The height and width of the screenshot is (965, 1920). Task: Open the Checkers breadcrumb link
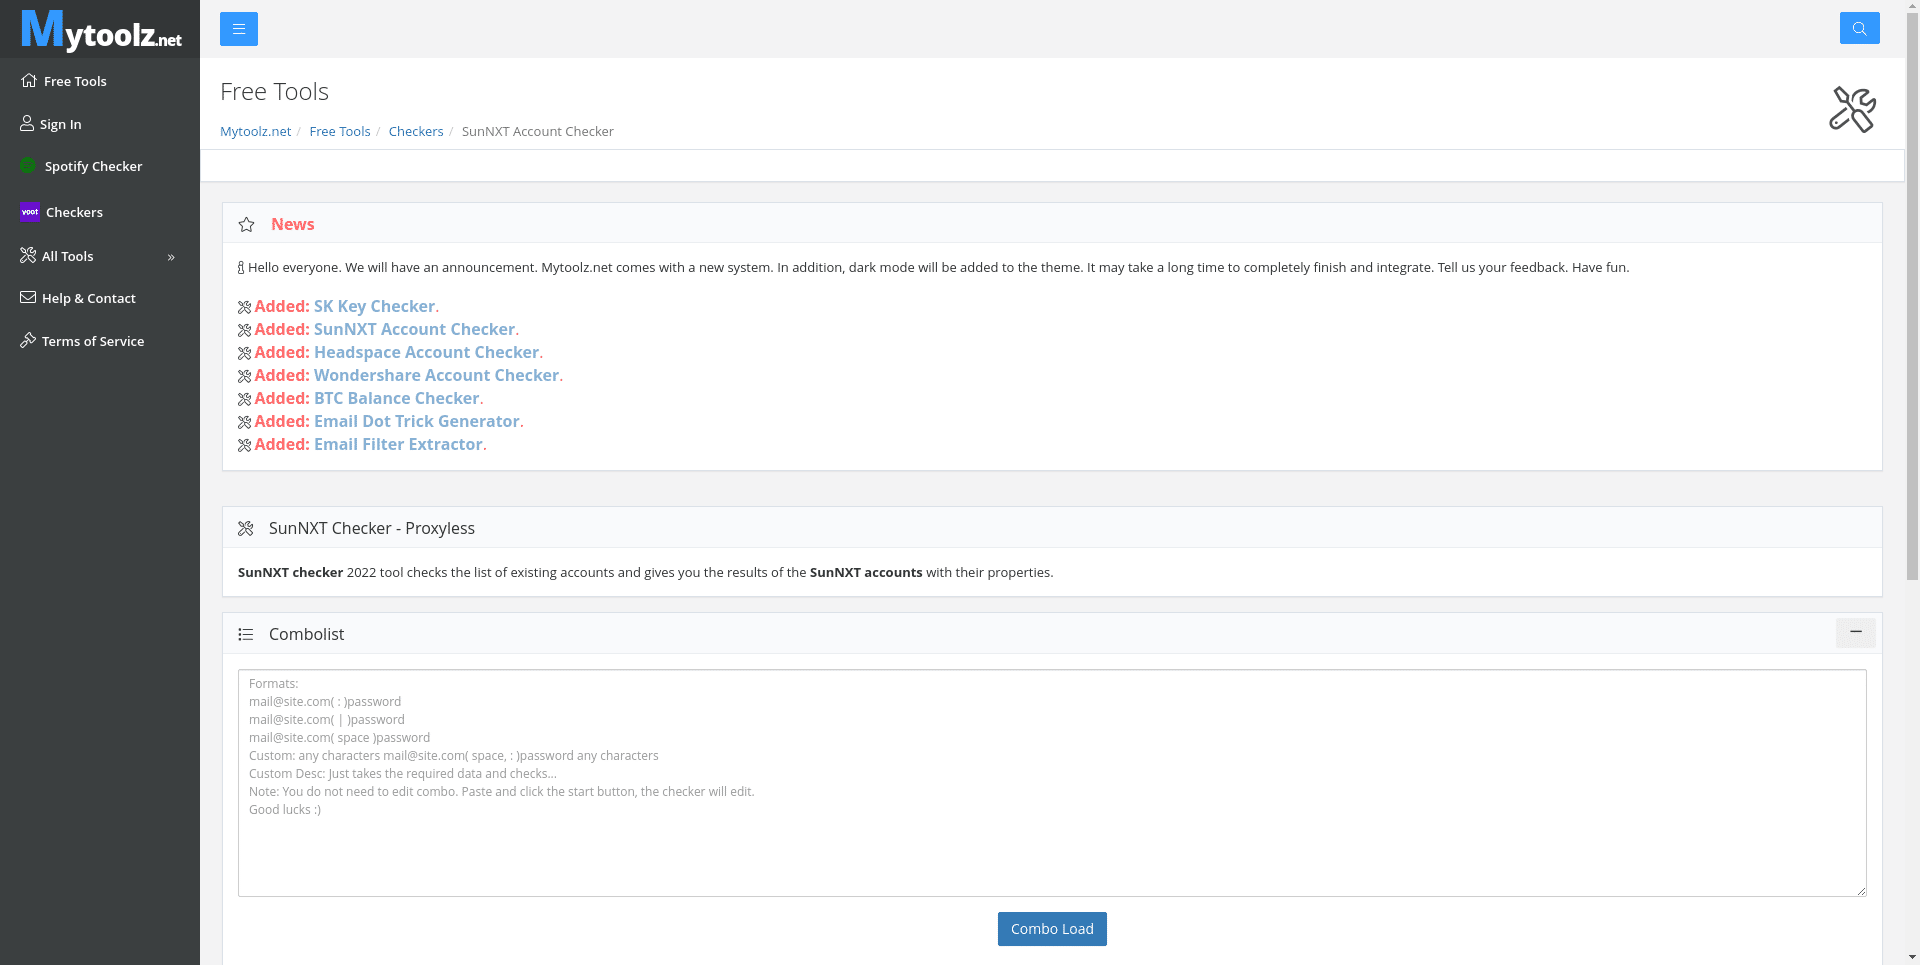click(x=416, y=131)
